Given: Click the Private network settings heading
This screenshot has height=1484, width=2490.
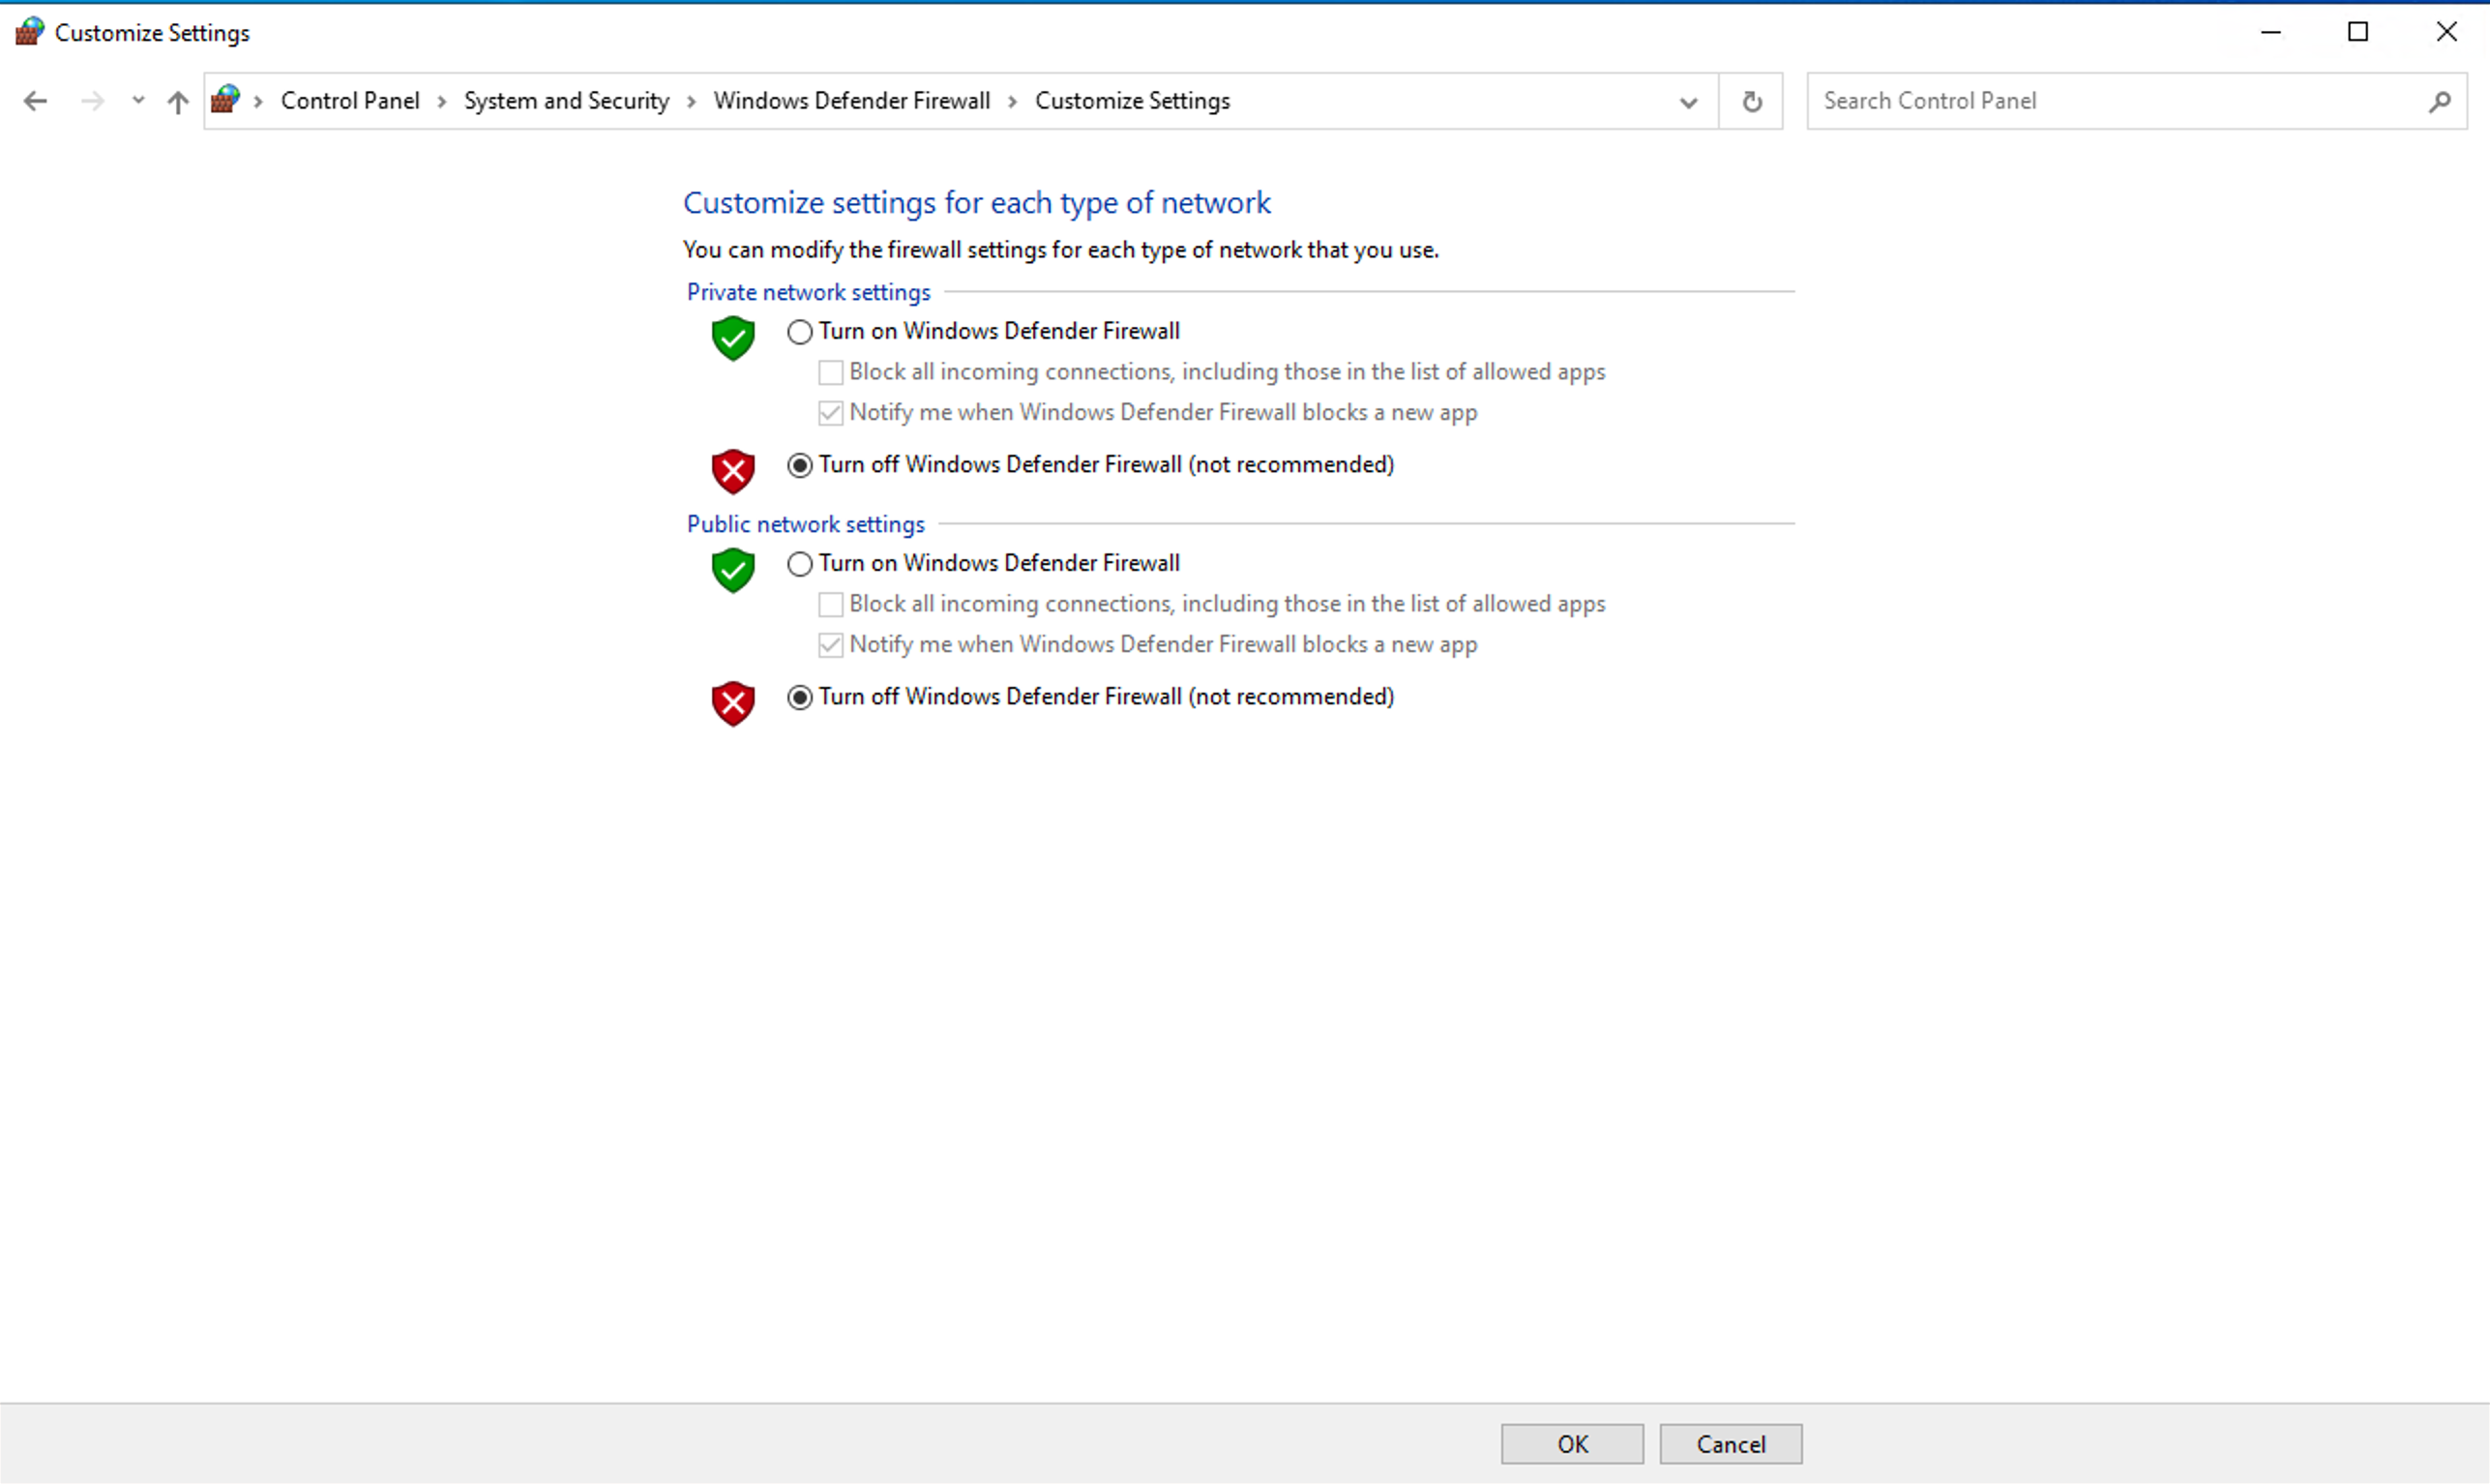Looking at the screenshot, I should 808,292.
